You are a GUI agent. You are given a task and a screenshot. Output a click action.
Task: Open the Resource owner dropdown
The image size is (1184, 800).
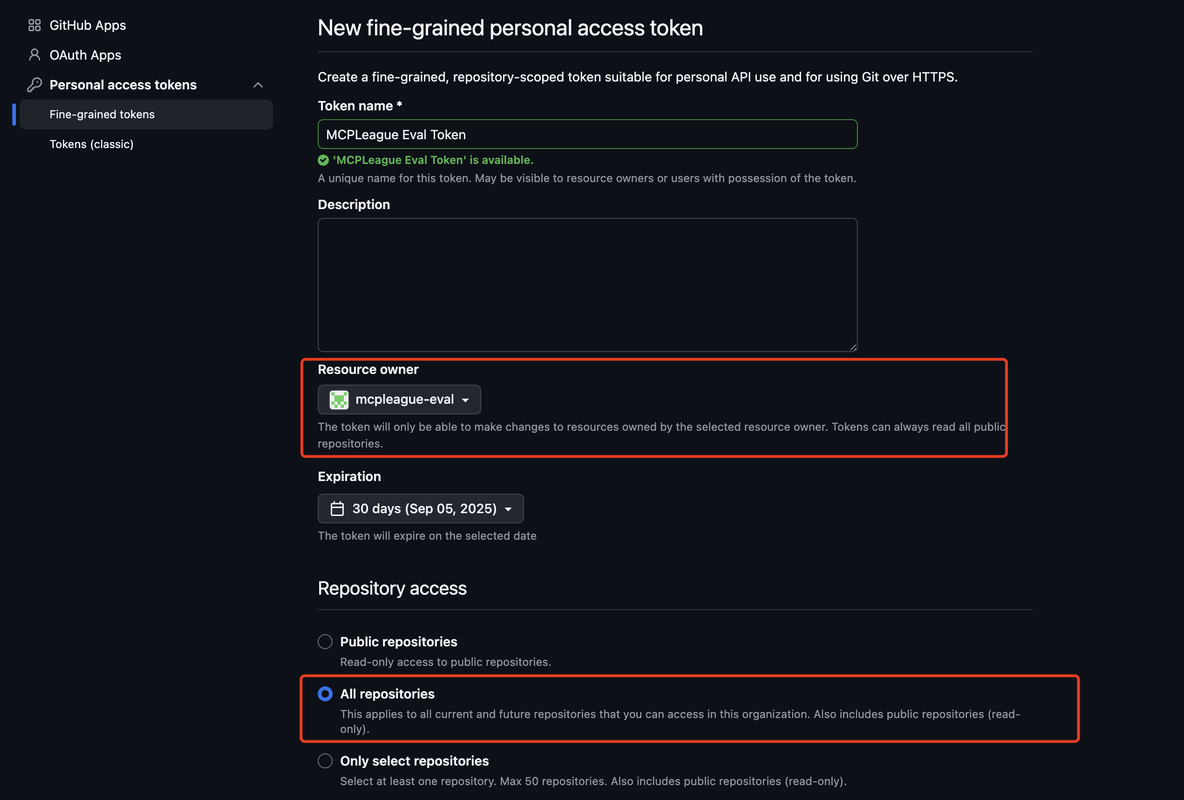click(x=399, y=398)
